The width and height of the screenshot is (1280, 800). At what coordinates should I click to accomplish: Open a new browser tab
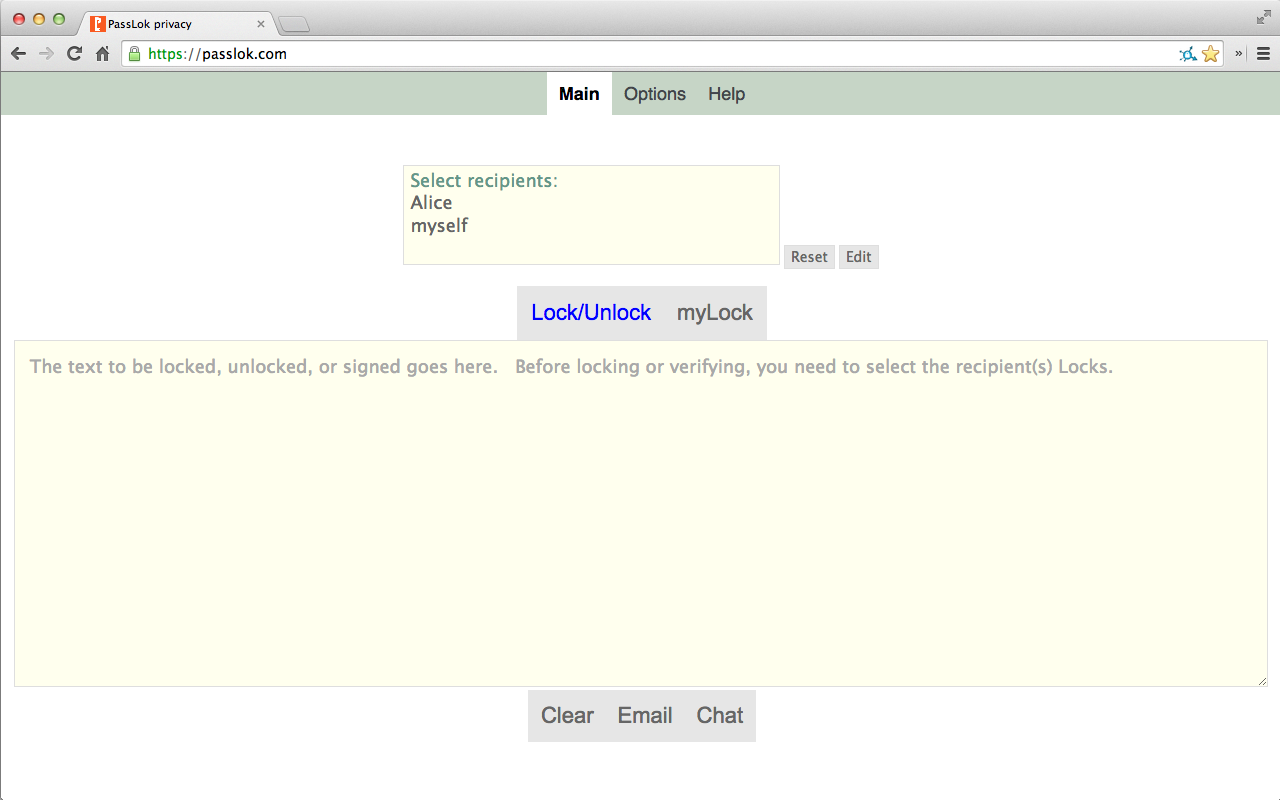(x=294, y=24)
